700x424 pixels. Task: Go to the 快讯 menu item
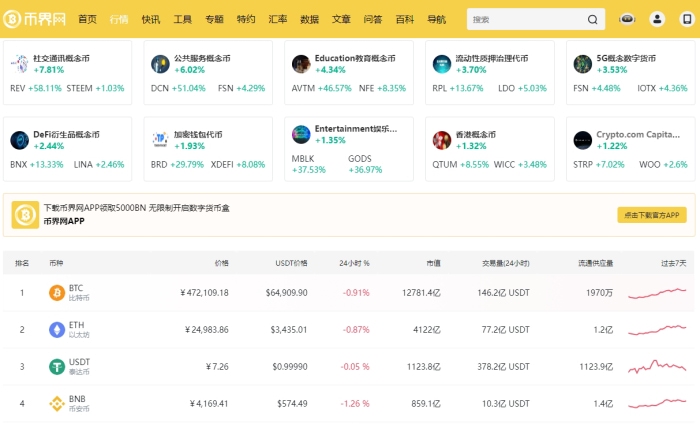(150, 19)
